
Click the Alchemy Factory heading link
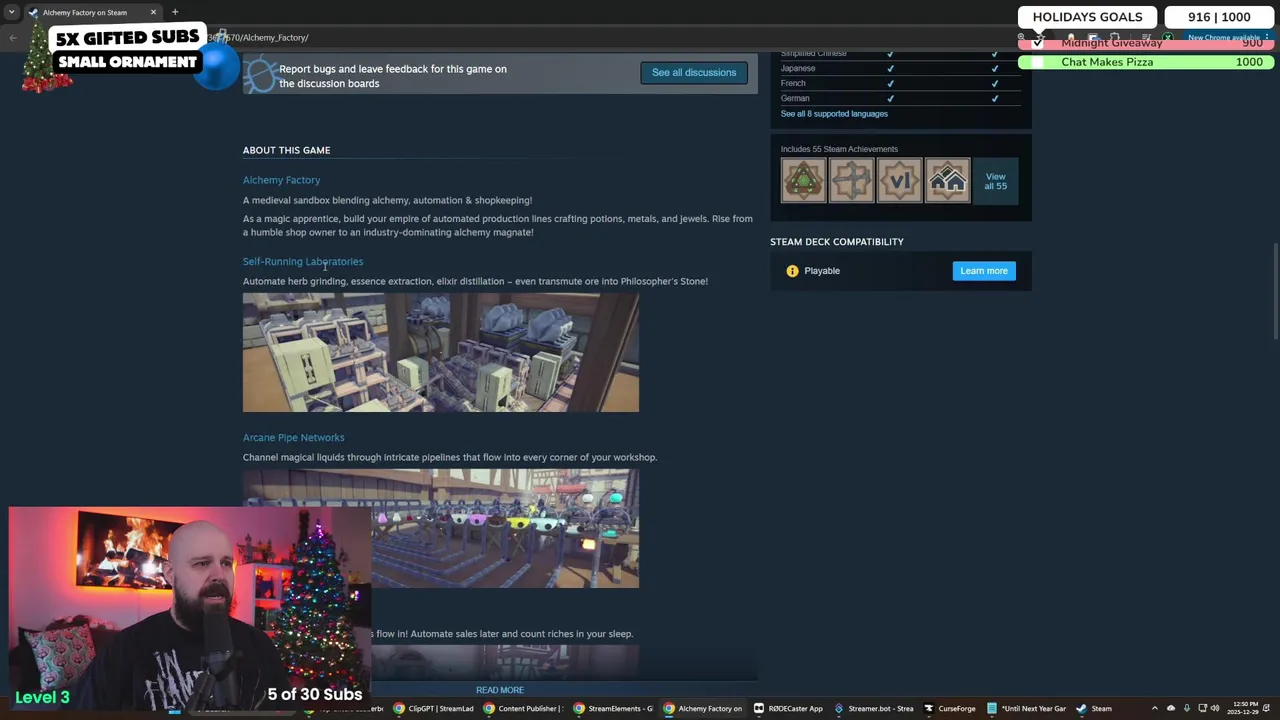click(x=281, y=180)
